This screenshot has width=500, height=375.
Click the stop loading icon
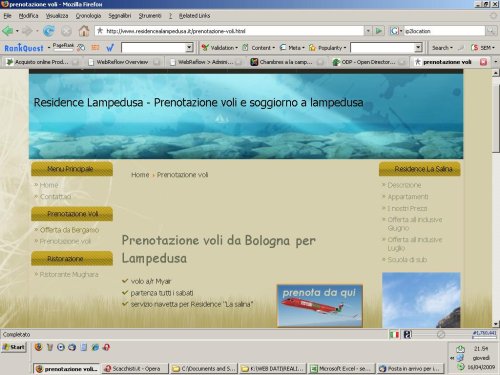click(x=66, y=31)
